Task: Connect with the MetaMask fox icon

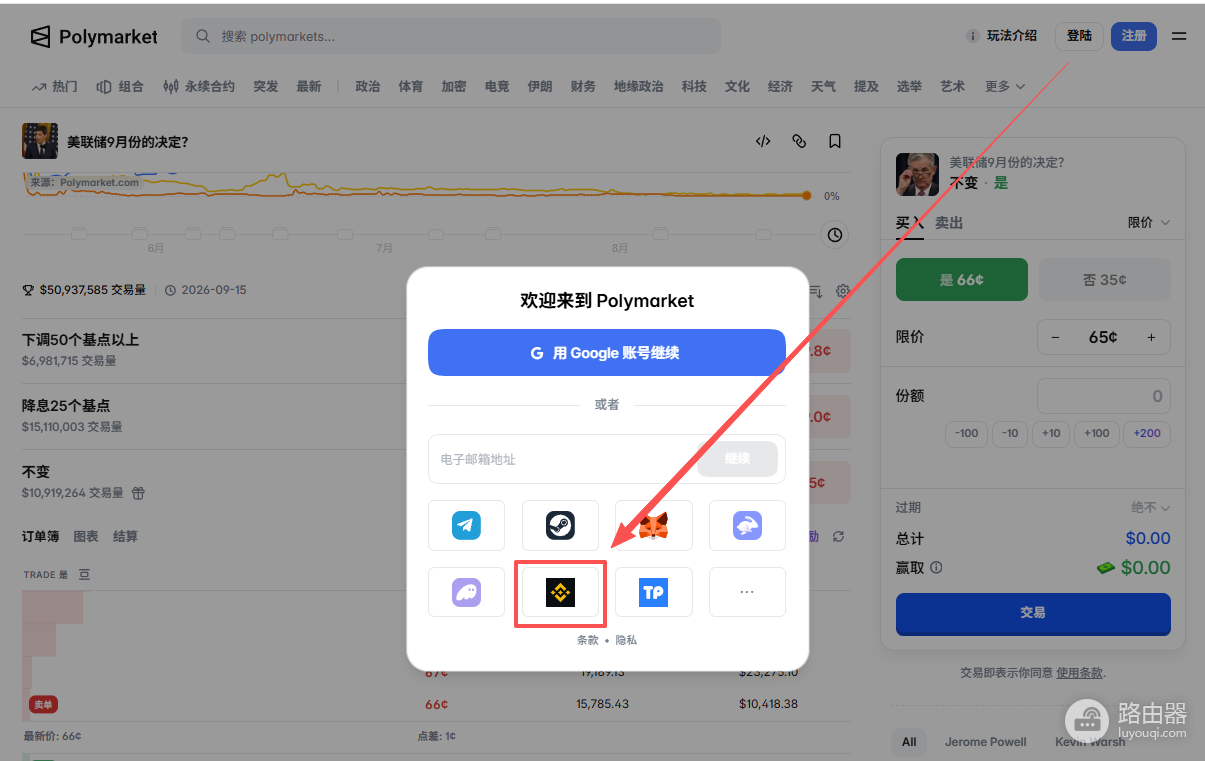Action: coord(653,525)
